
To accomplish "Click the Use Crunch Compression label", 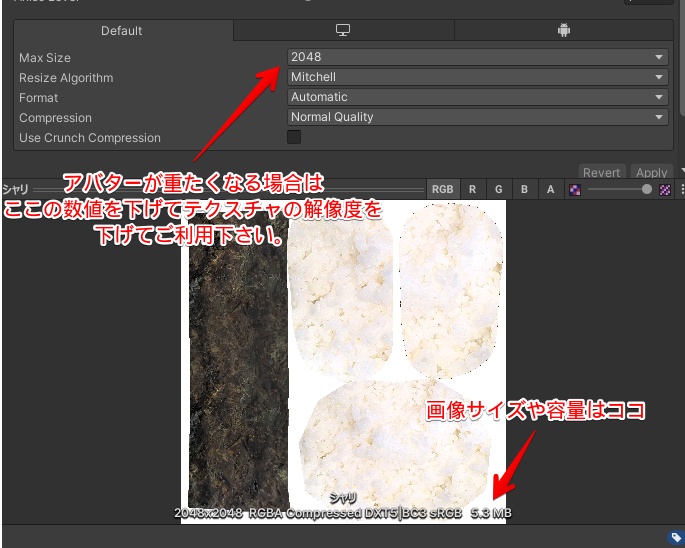I will tap(90, 138).
